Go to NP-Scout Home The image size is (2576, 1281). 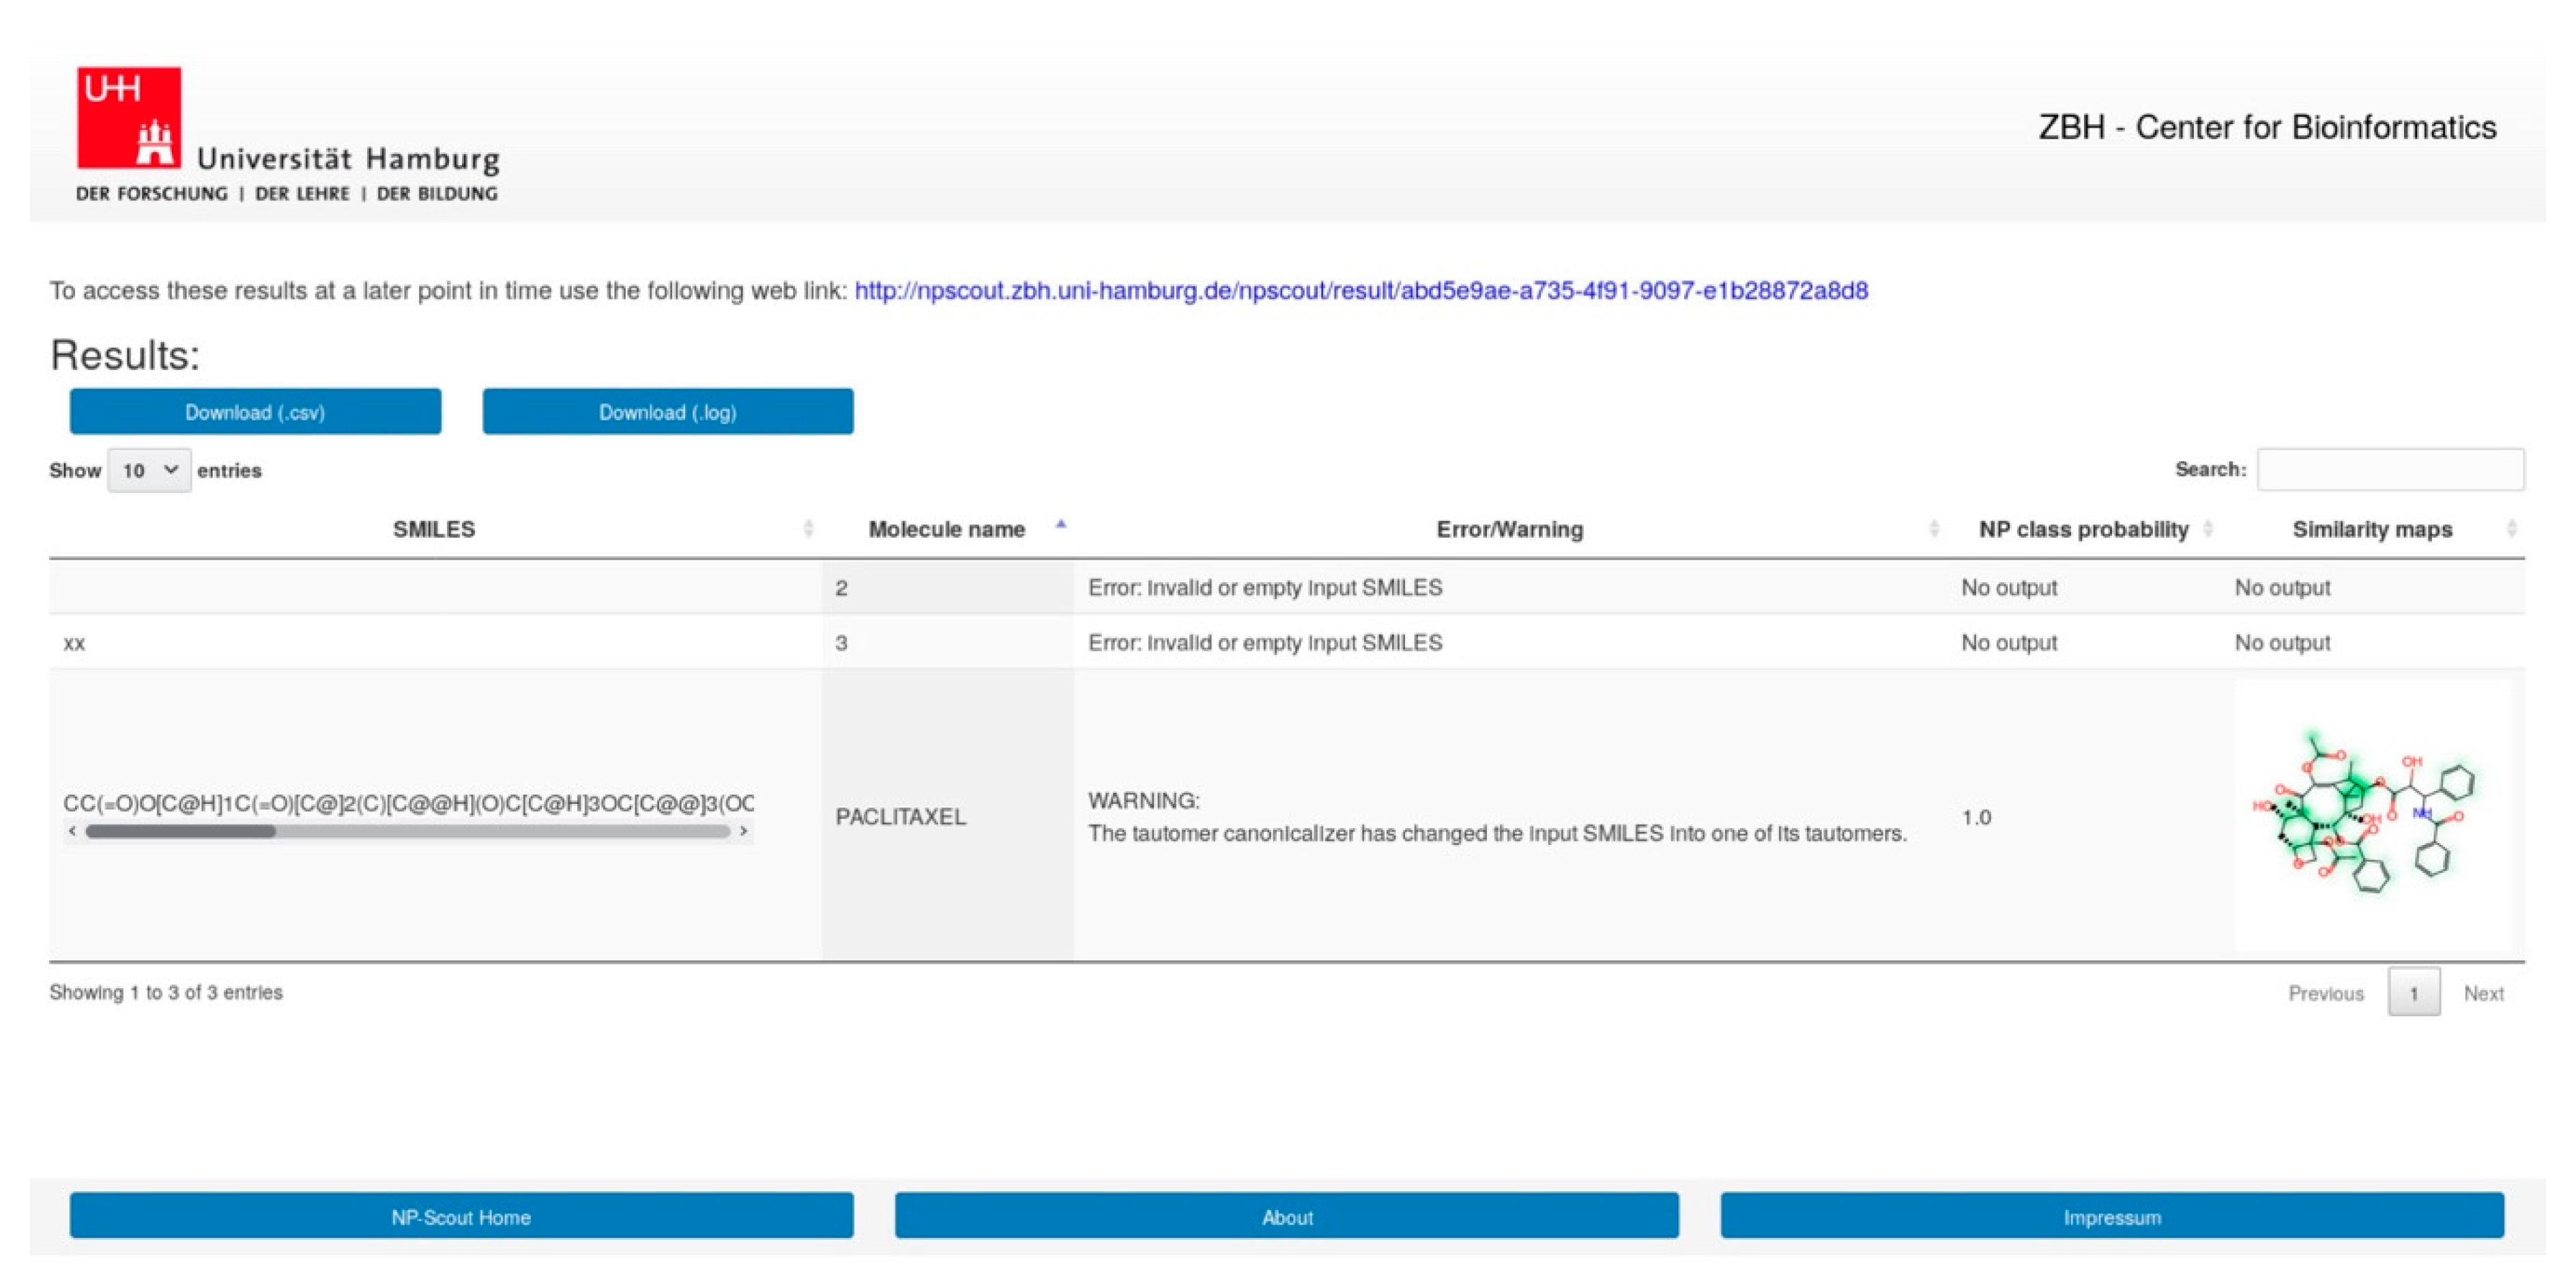pos(461,1216)
